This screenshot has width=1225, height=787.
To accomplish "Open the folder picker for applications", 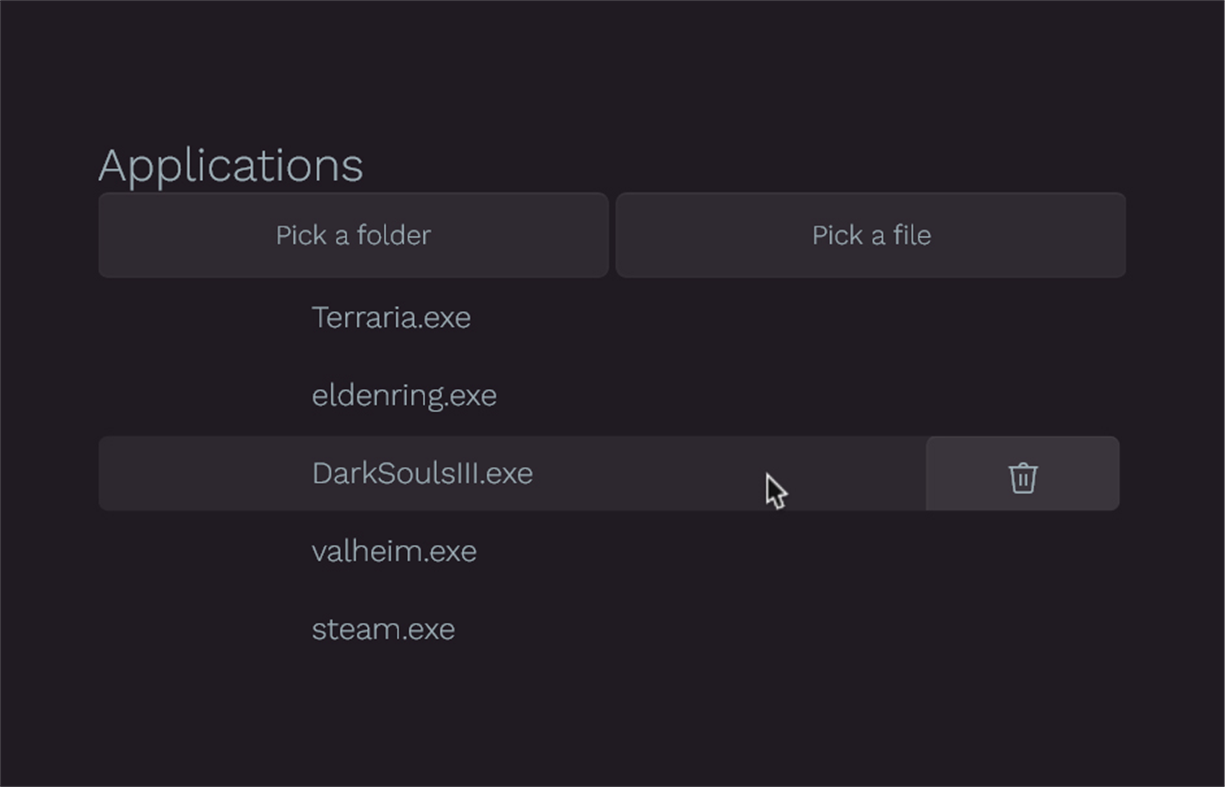I will (x=353, y=235).
